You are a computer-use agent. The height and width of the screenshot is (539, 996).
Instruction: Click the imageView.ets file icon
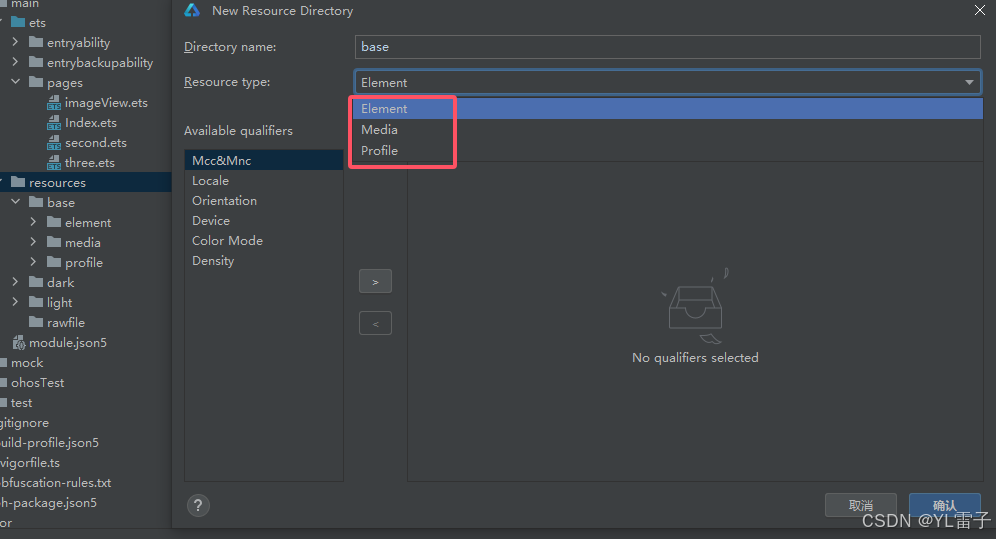54,103
